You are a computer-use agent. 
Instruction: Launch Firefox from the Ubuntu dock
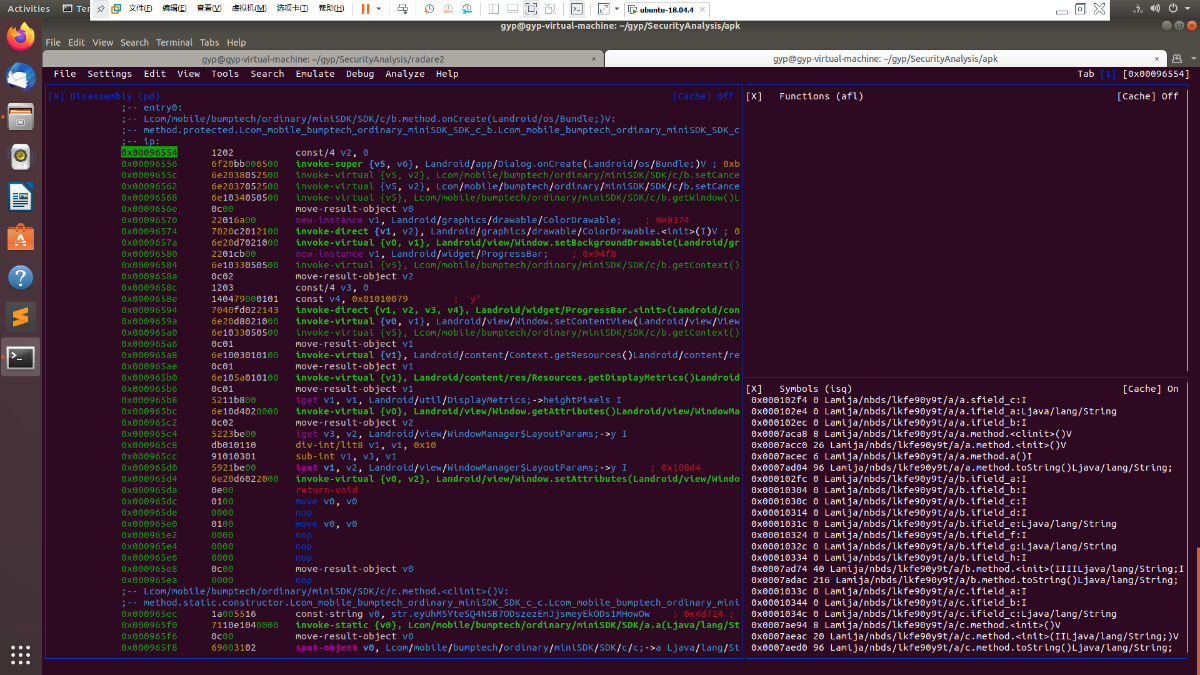click(21, 38)
